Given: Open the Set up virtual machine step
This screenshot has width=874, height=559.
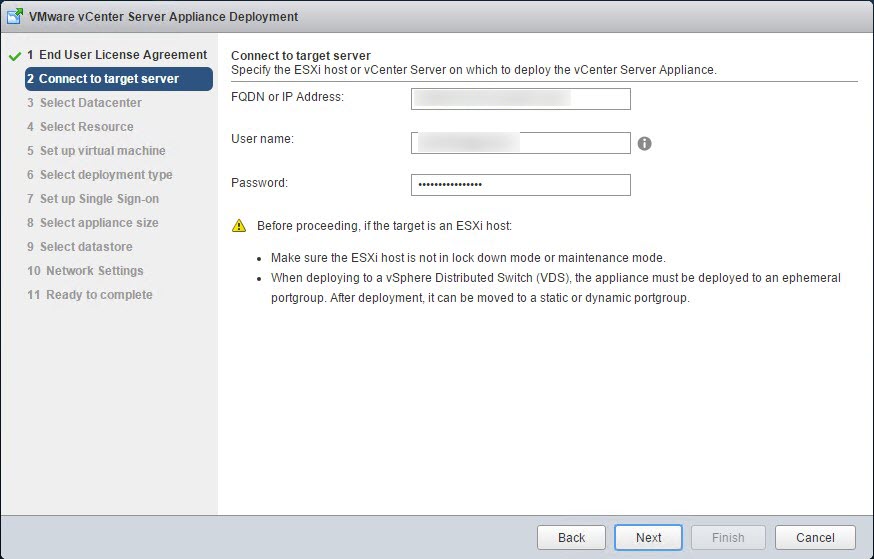Looking at the screenshot, I should point(96,150).
